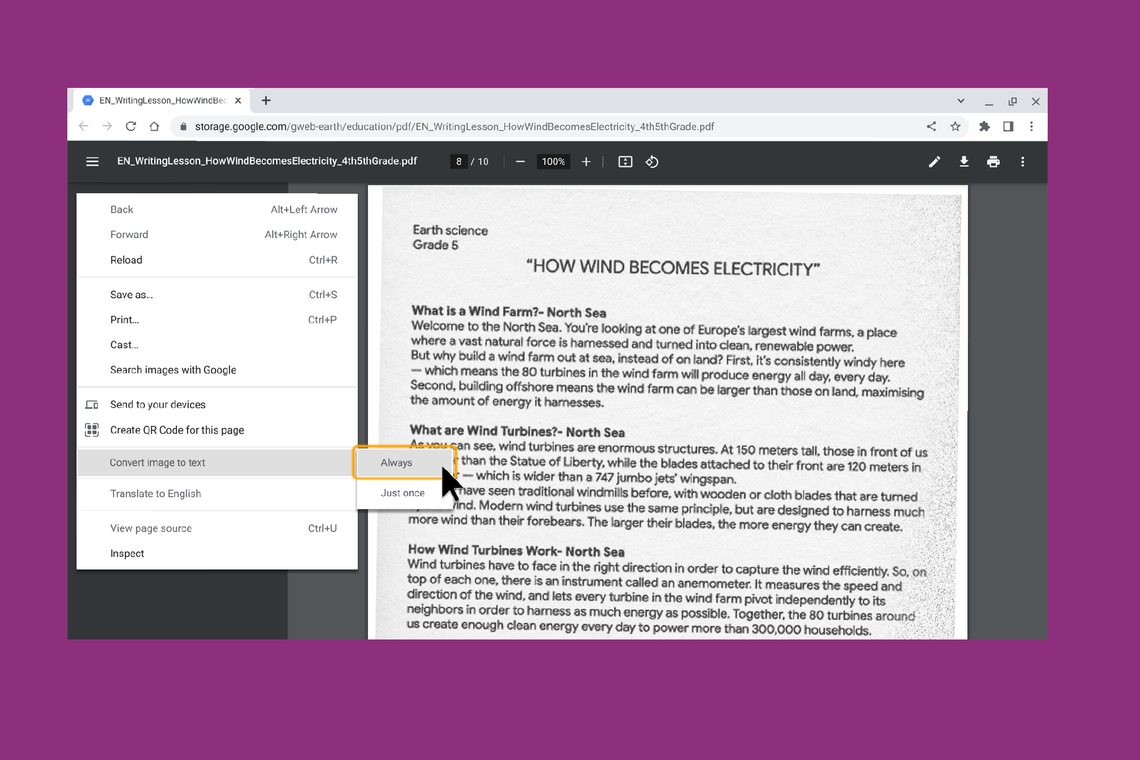Viewport: 1140px width, 760px height.
Task: Print the PDF using the printer icon
Action: (x=993, y=162)
